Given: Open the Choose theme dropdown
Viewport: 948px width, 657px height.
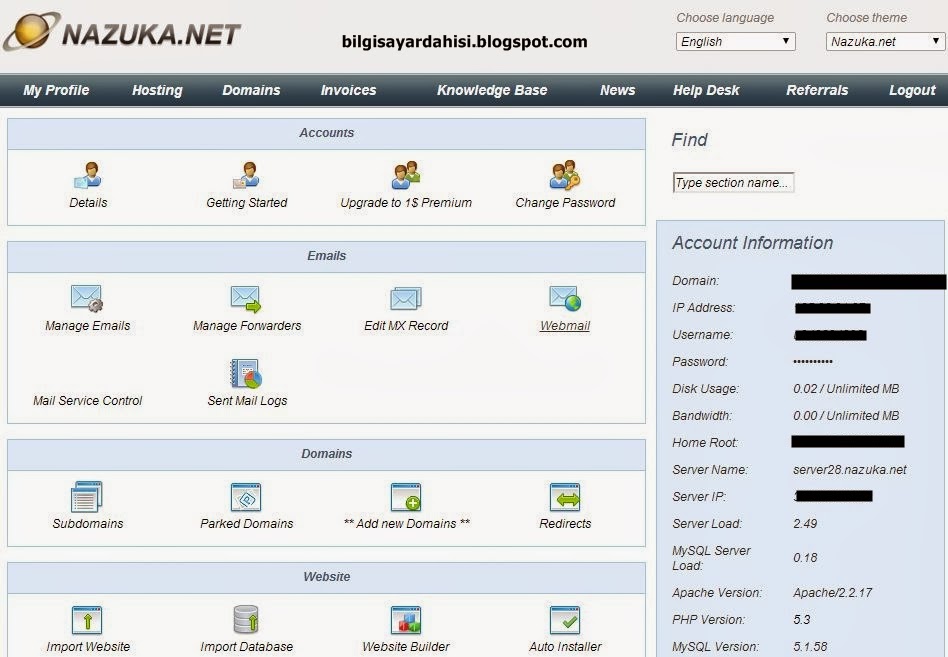Looking at the screenshot, I should coord(885,41).
